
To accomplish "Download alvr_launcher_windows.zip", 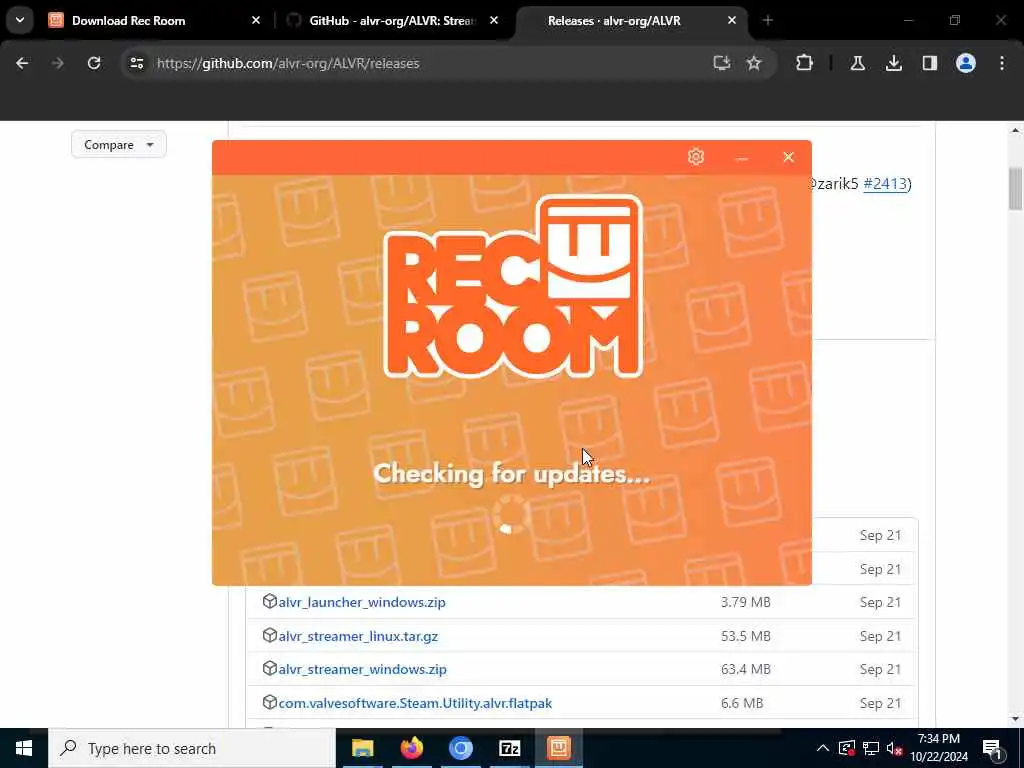I will click(362, 602).
